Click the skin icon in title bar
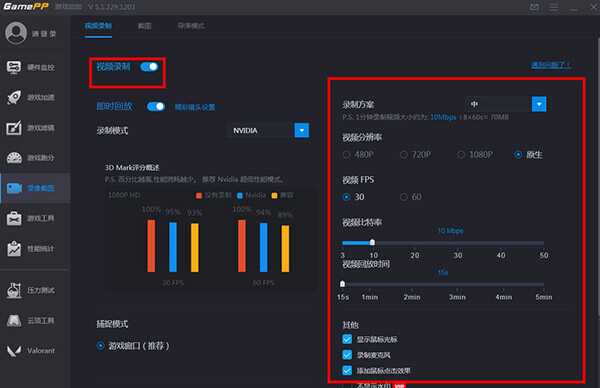Image resolution: width=600 pixels, height=388 pixels. [535, 7]
